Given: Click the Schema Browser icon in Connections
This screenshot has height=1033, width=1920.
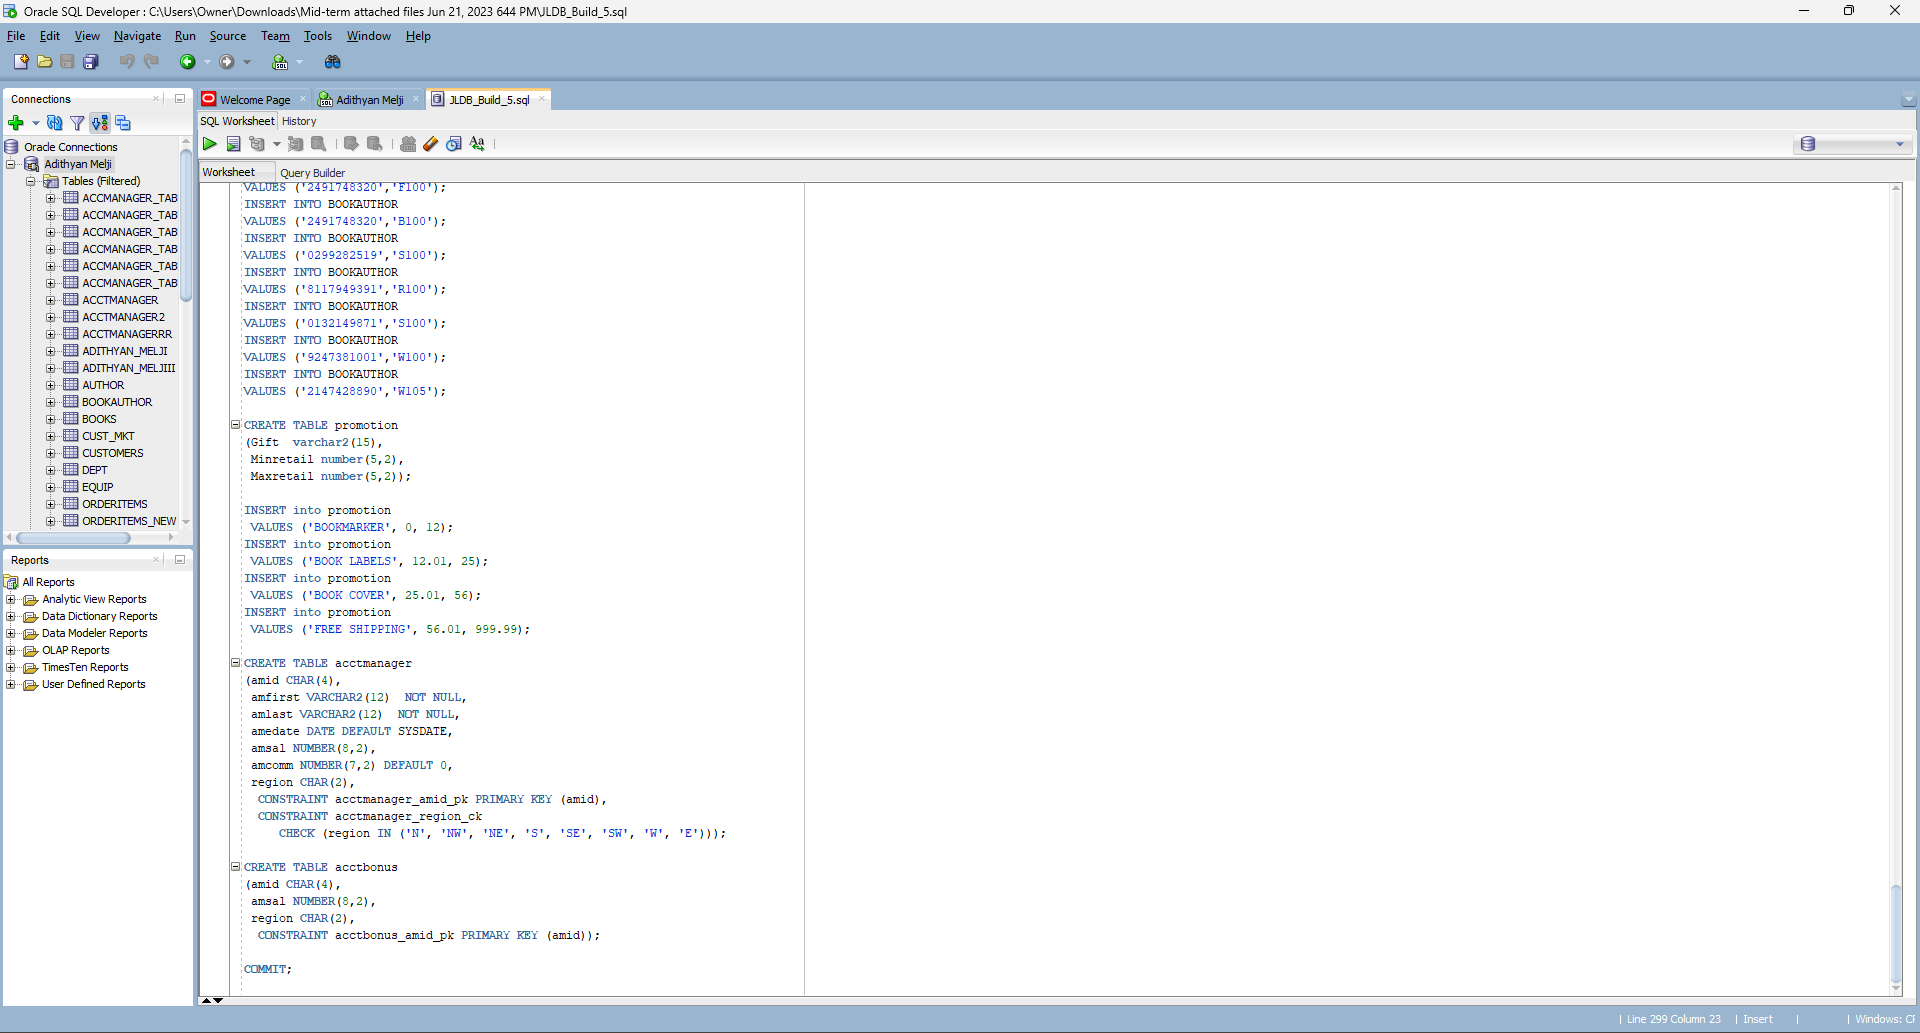Looking at the screenshot, I should pos(123,123).
